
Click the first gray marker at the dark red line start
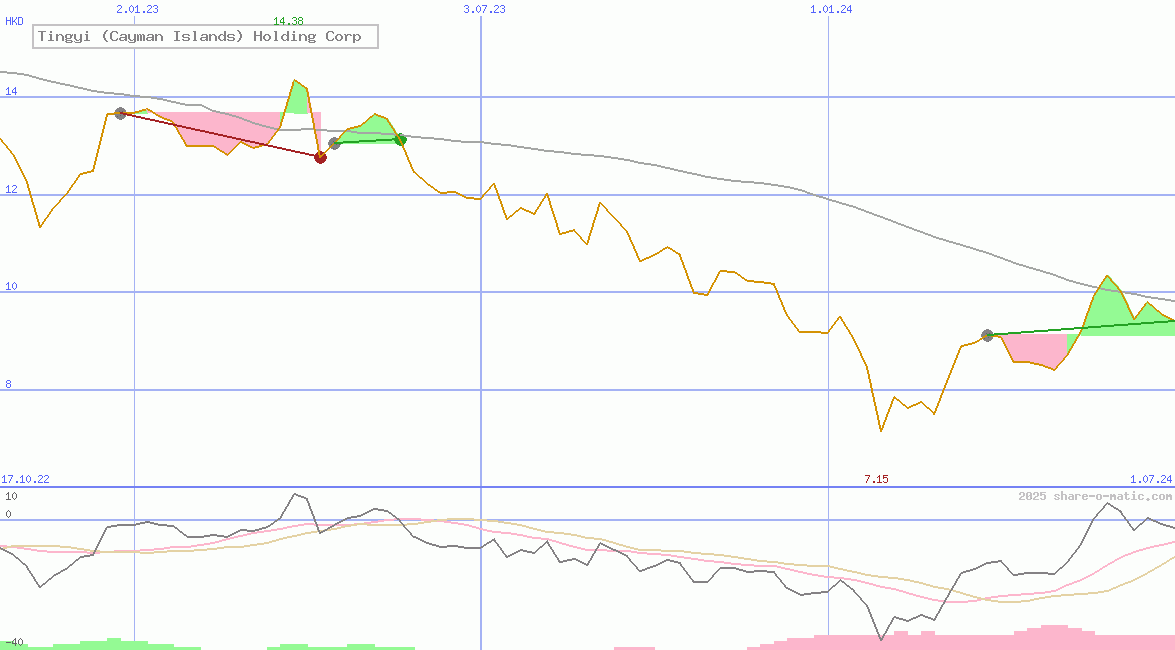pos(120,113)
